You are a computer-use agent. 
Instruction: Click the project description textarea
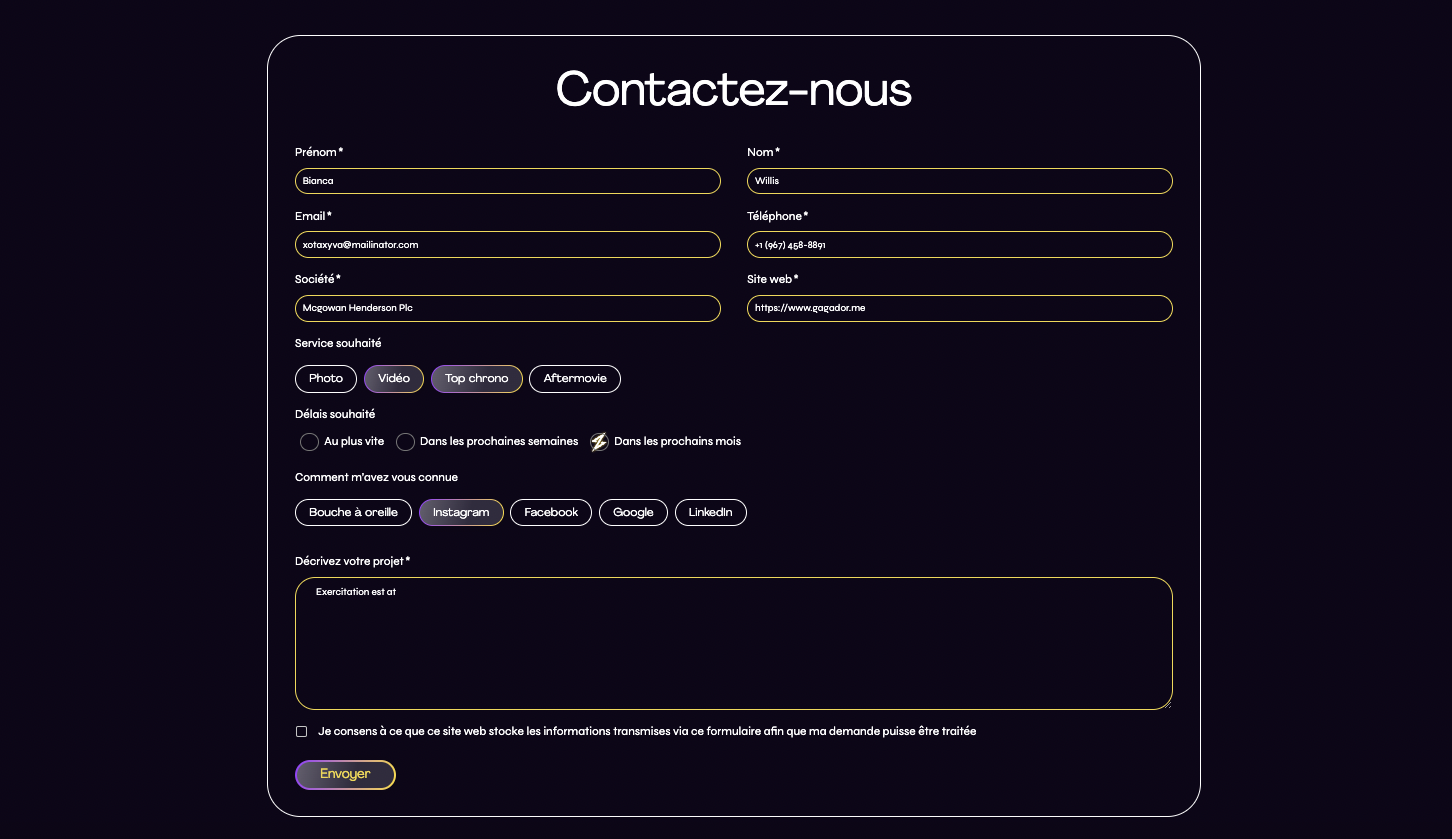(x=734, y=644)
